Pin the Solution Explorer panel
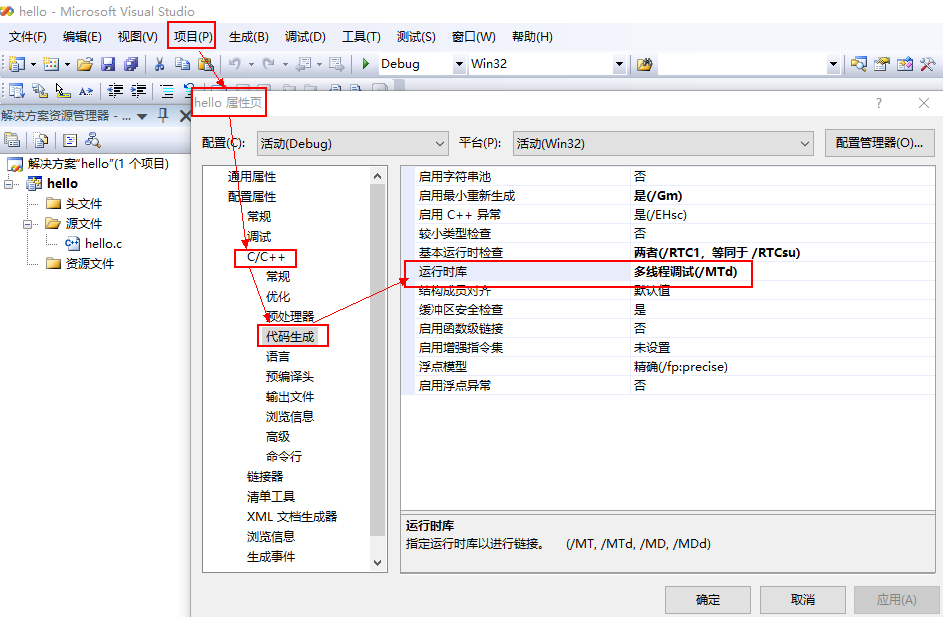 [x=162, y=115]
